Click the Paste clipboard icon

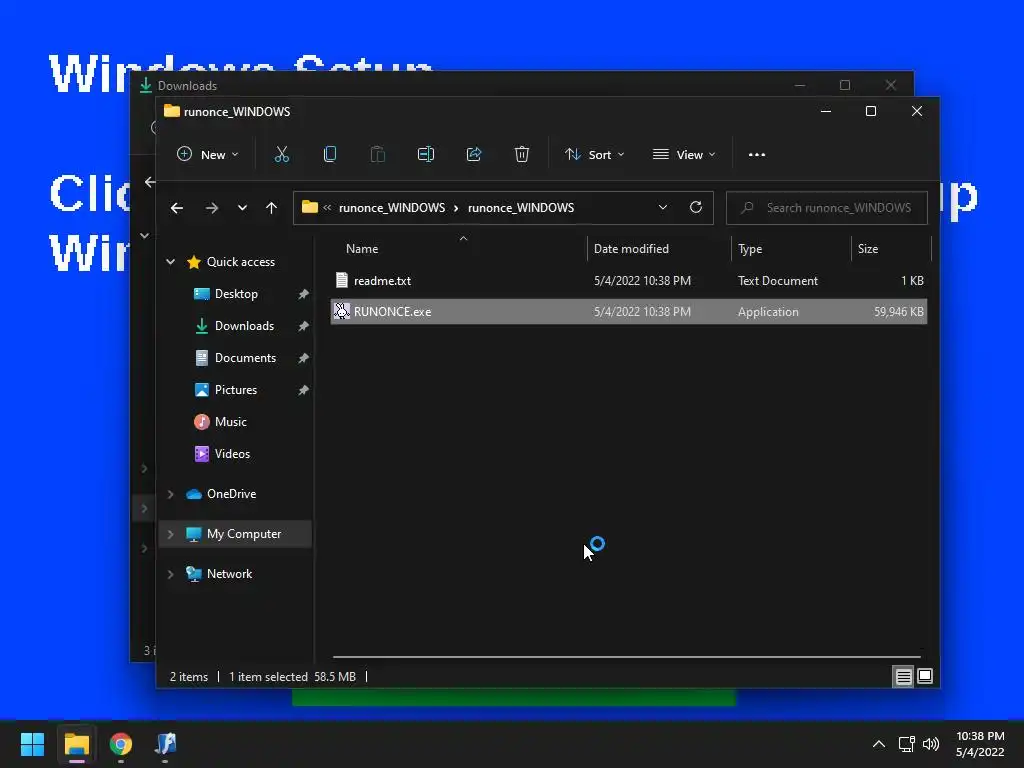coord(377,155)
